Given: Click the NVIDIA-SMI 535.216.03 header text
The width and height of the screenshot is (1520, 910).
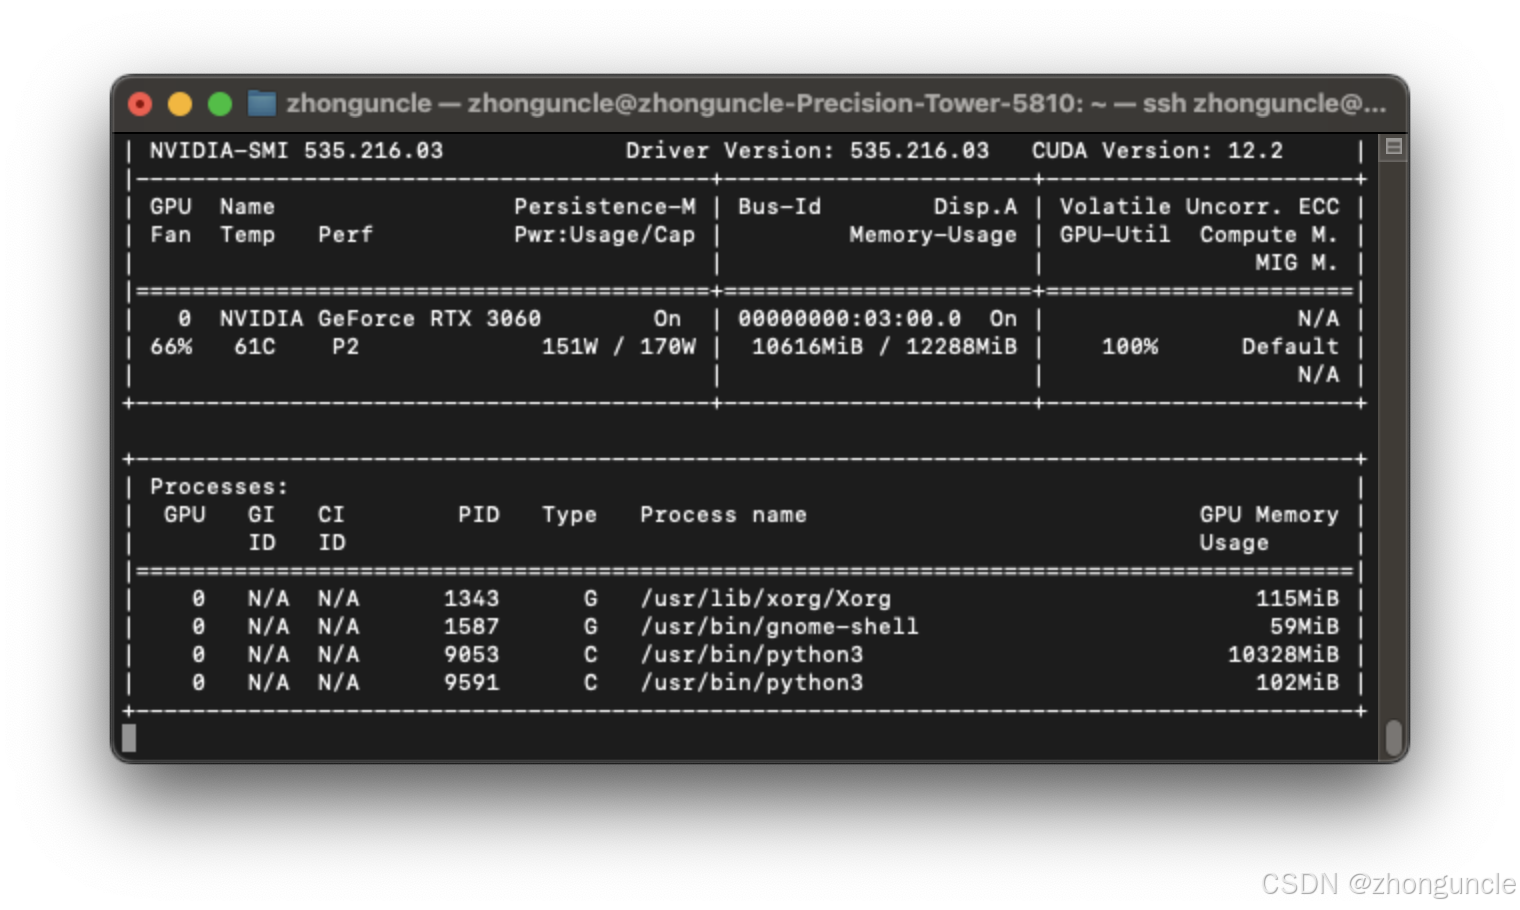Looking at the screenshot, I should 296,151.
